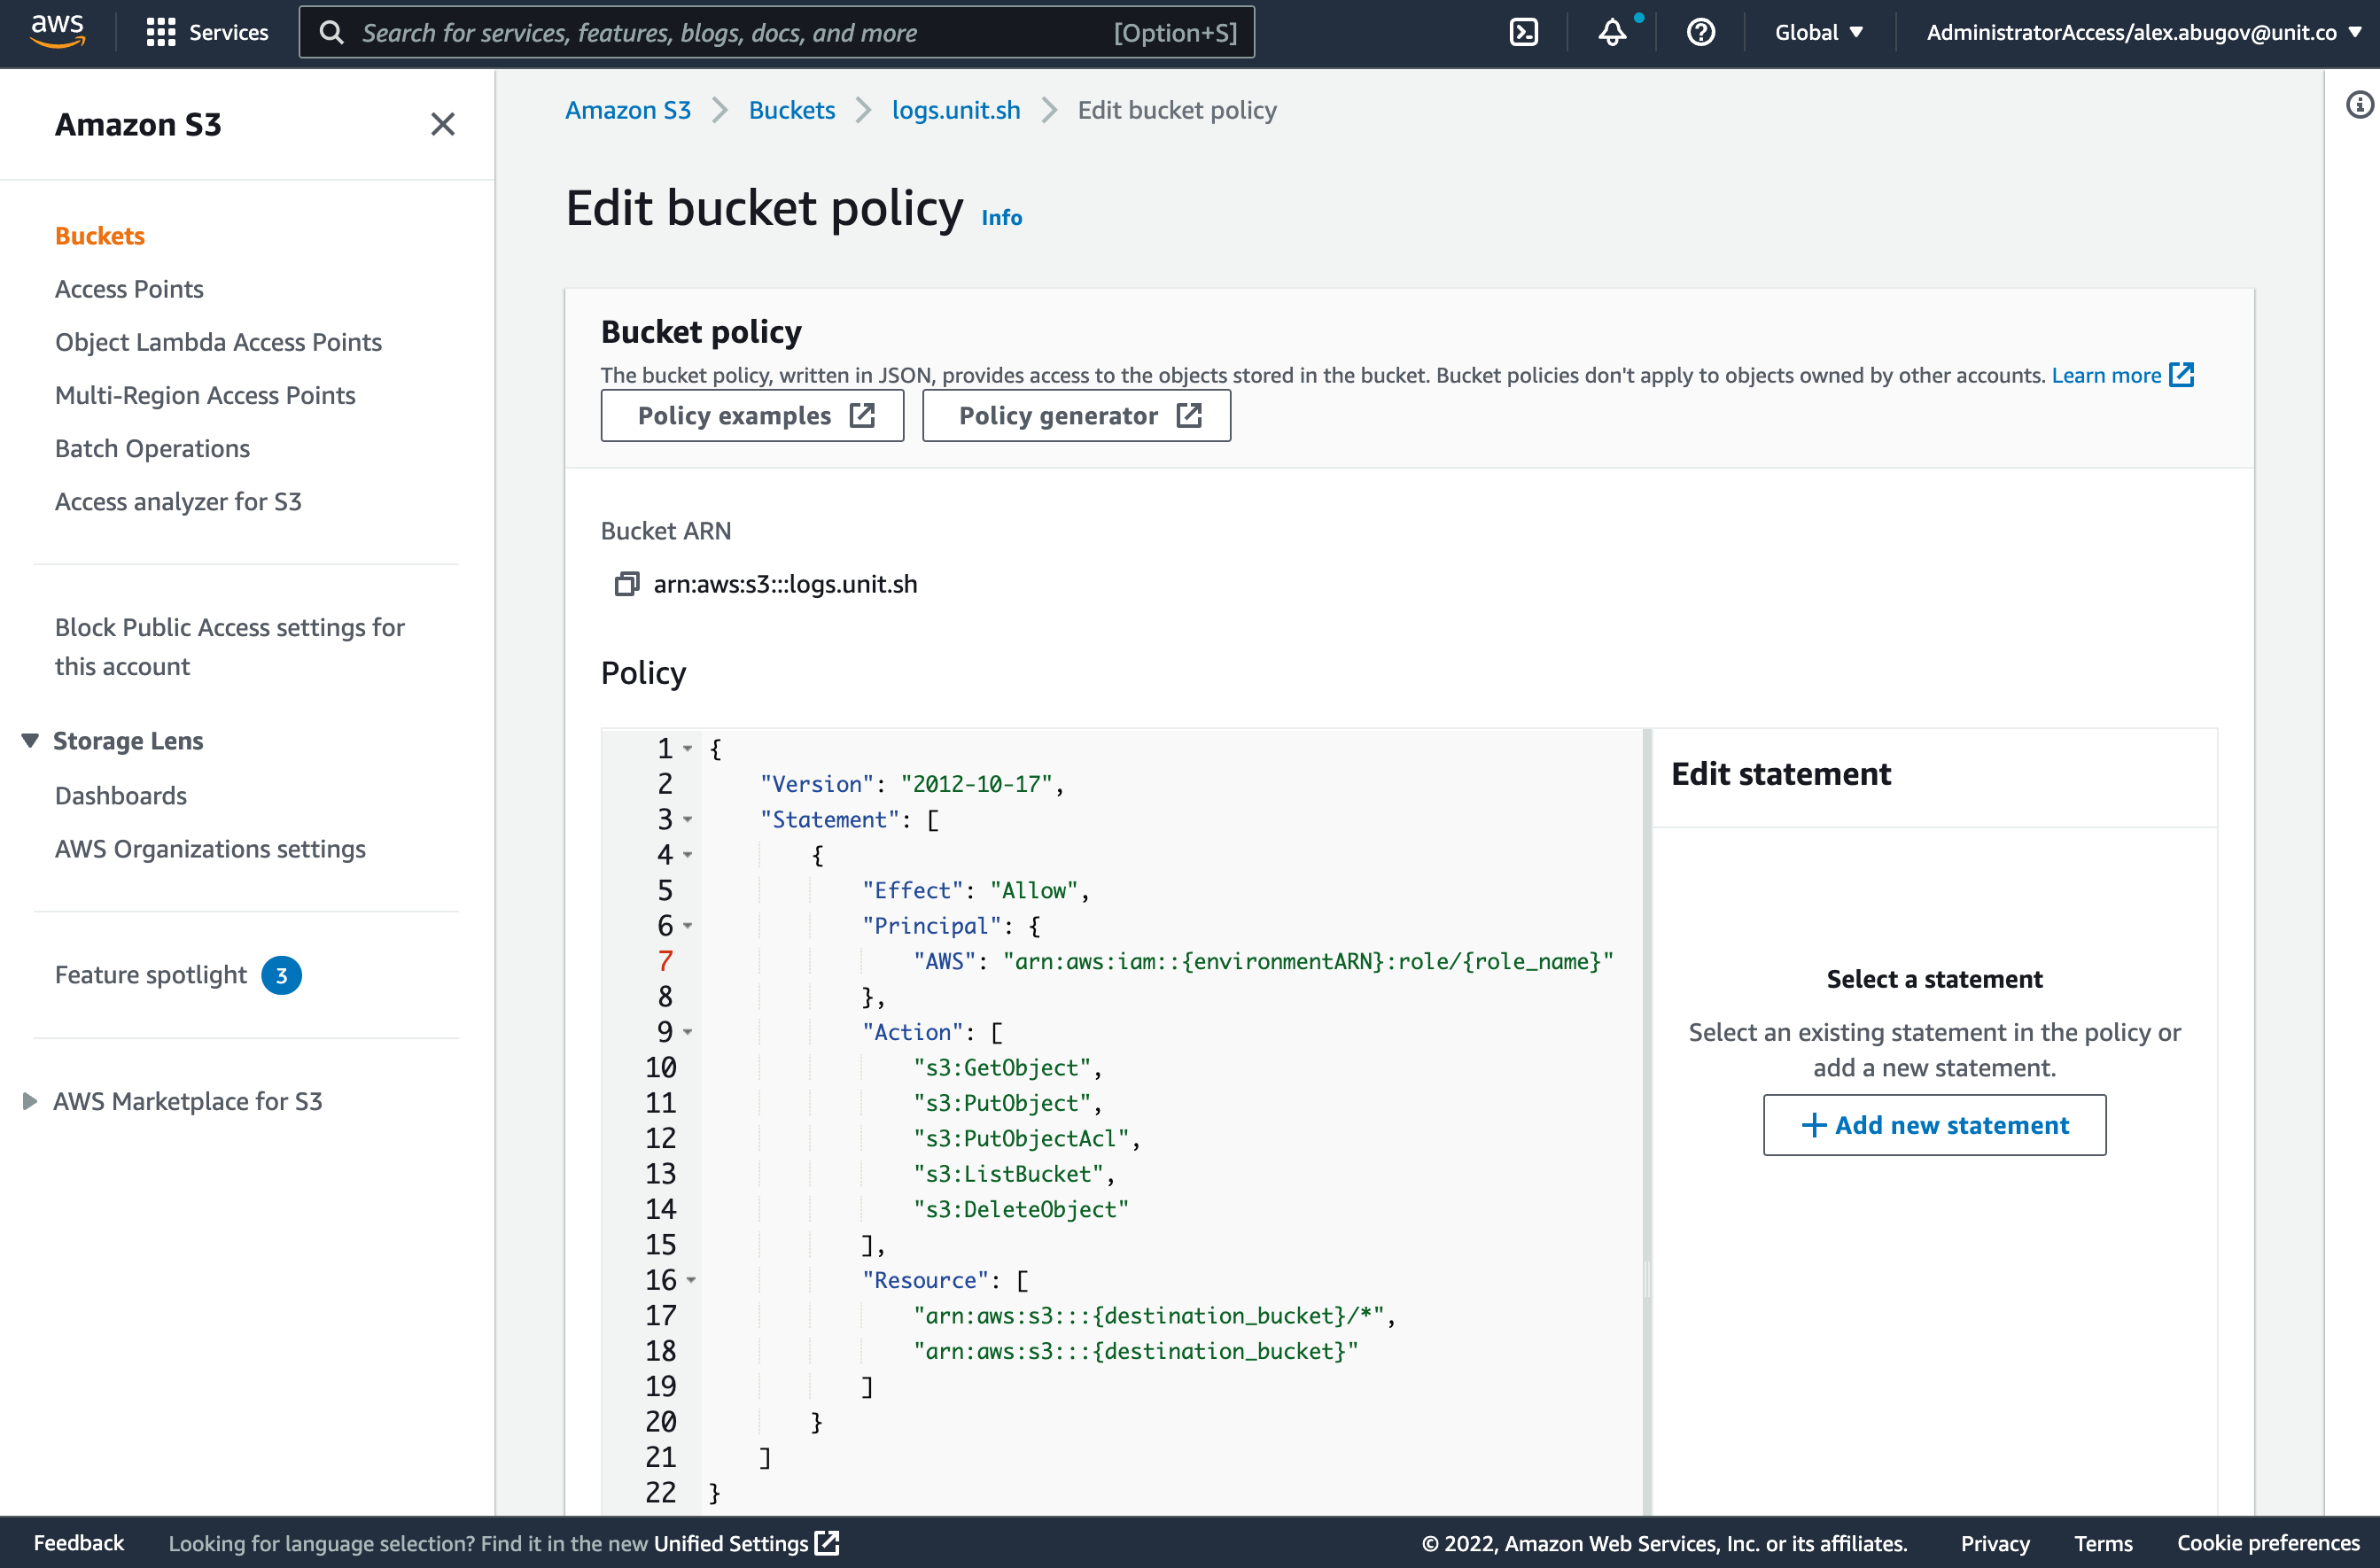Click the "s3:ListBucket" action text
The image size is (2380, 1568).
(1008, 1173)
